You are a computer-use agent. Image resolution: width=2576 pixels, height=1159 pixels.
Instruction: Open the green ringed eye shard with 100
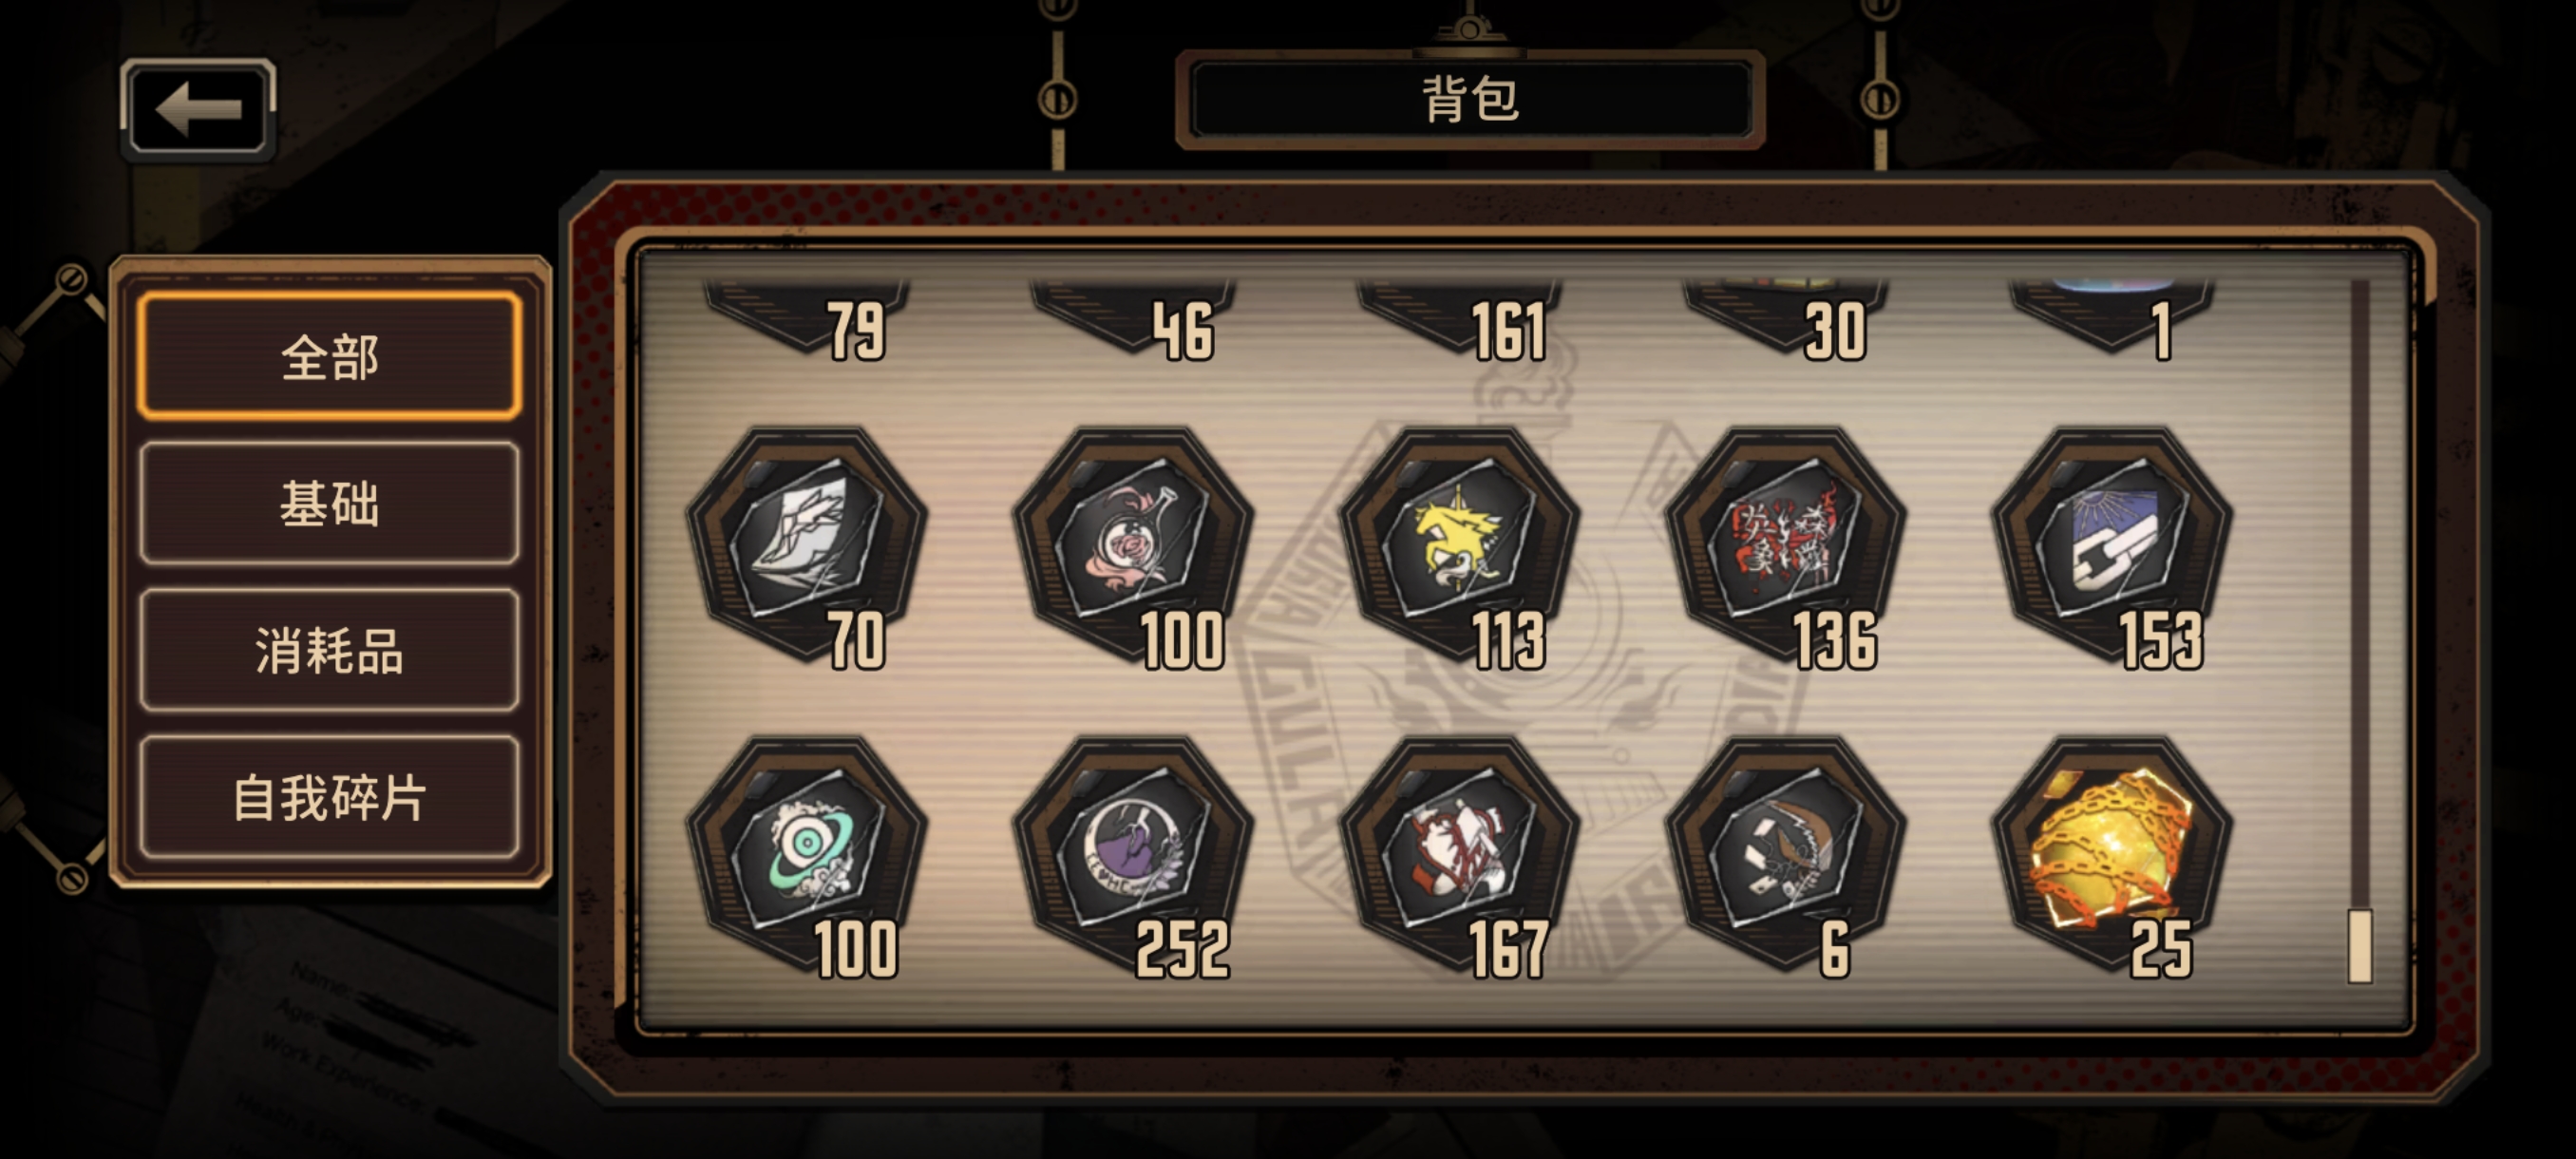coord(806,857)
